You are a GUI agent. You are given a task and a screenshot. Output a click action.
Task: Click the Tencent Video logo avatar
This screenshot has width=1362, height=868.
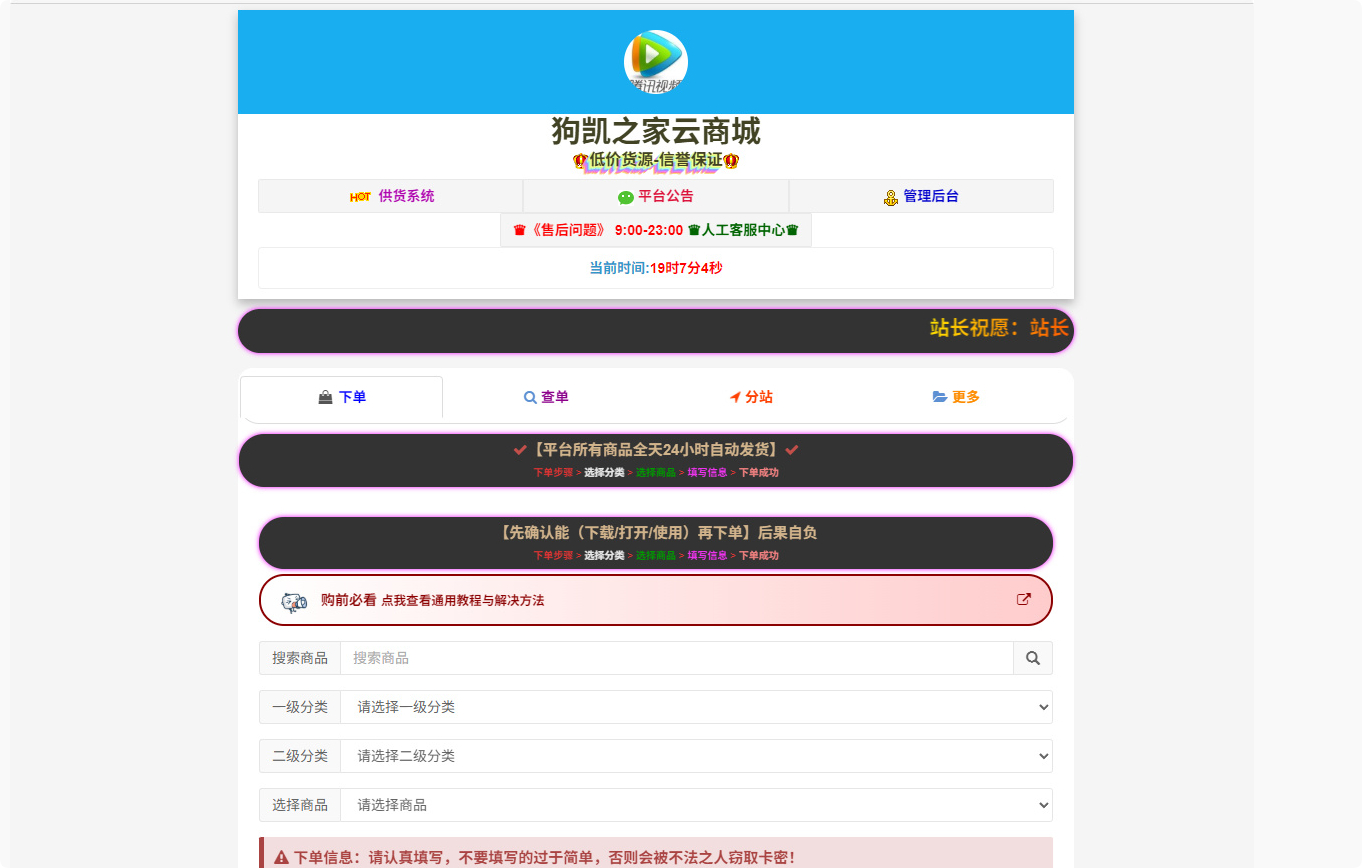[x=655, y=62]
